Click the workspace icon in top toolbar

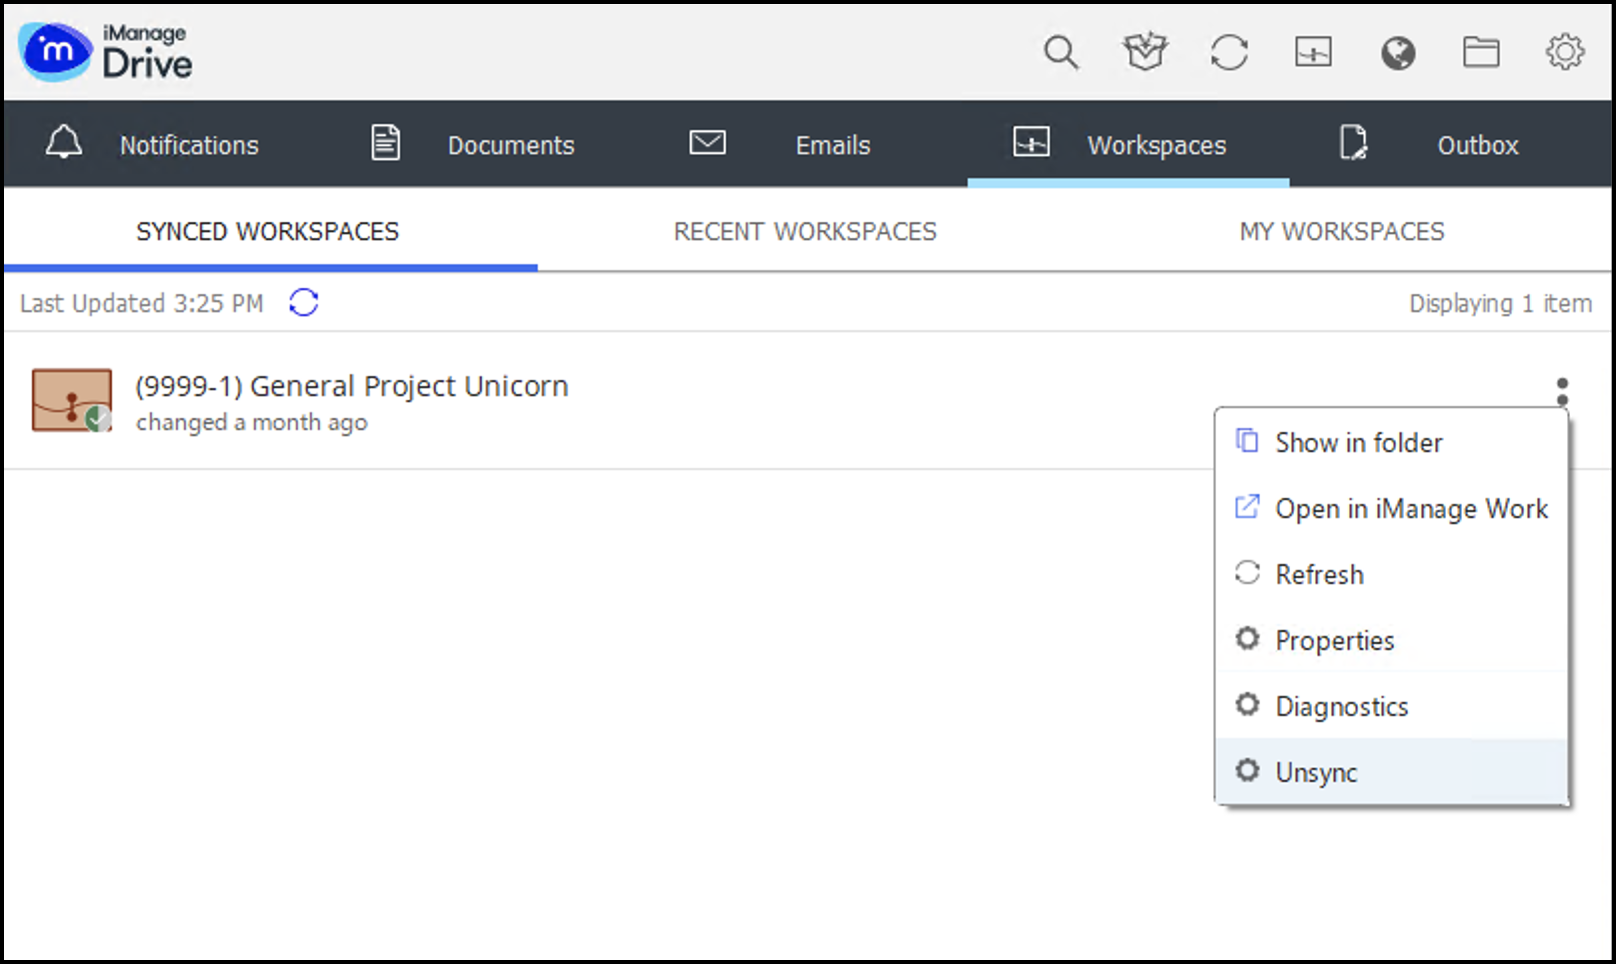point(1312,52)
